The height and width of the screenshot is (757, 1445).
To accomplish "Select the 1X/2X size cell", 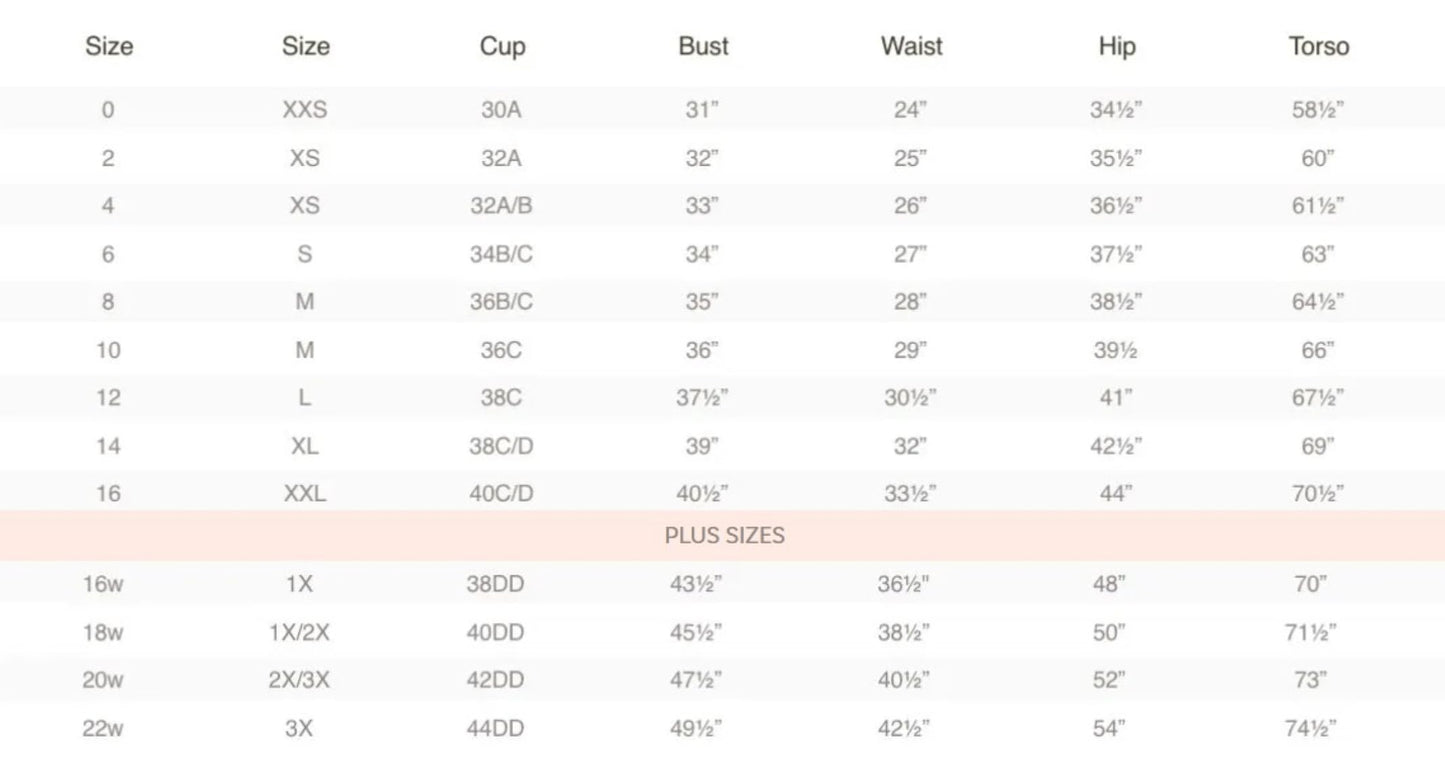I will 299,633.
